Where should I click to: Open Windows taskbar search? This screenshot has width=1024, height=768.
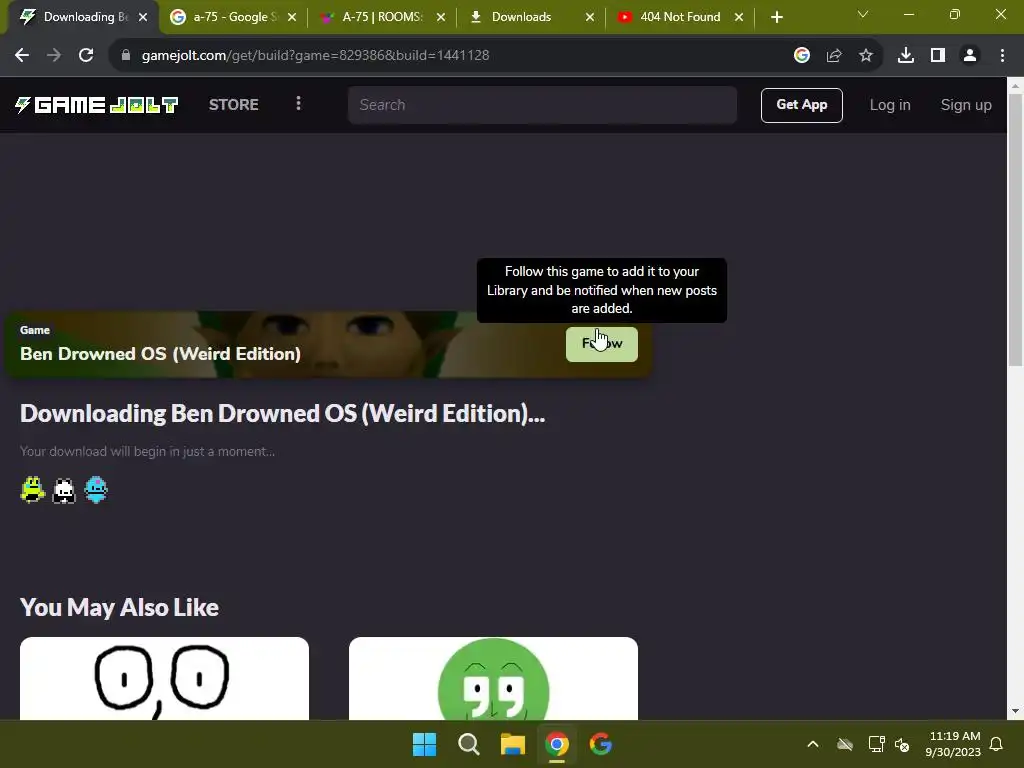tap(468, 744)
